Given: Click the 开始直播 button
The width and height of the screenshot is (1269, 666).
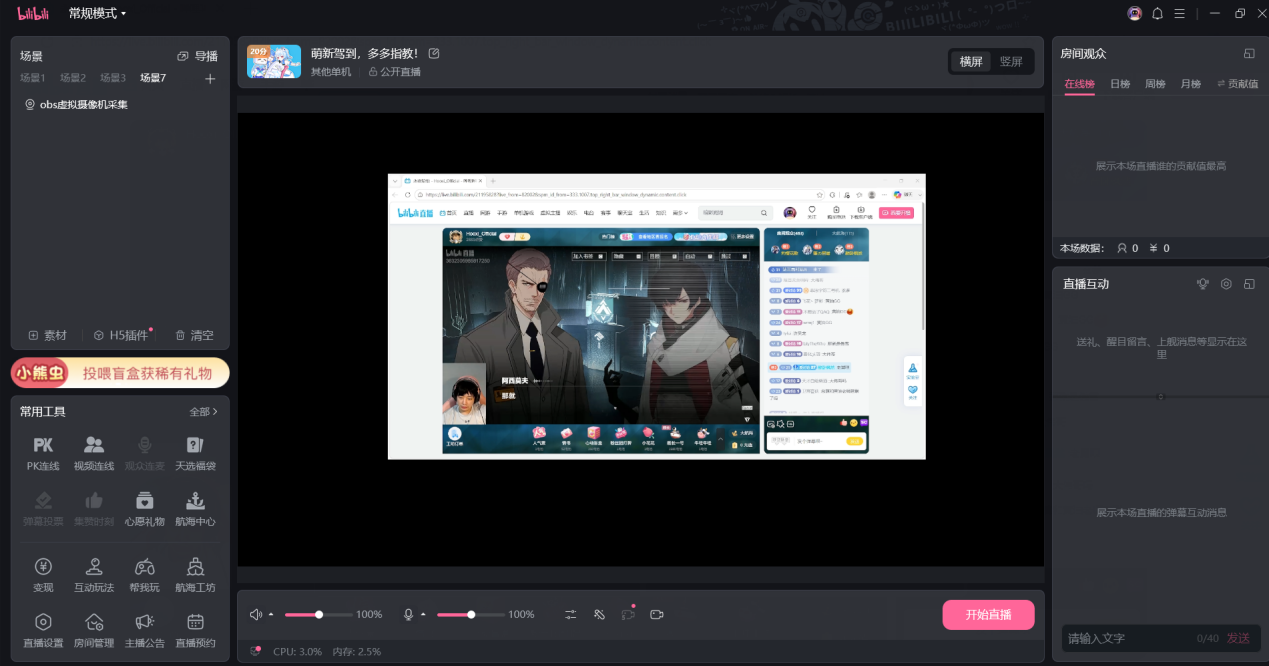Looking at the screenshot, I should pyautogui.click(x=988, y=614).
